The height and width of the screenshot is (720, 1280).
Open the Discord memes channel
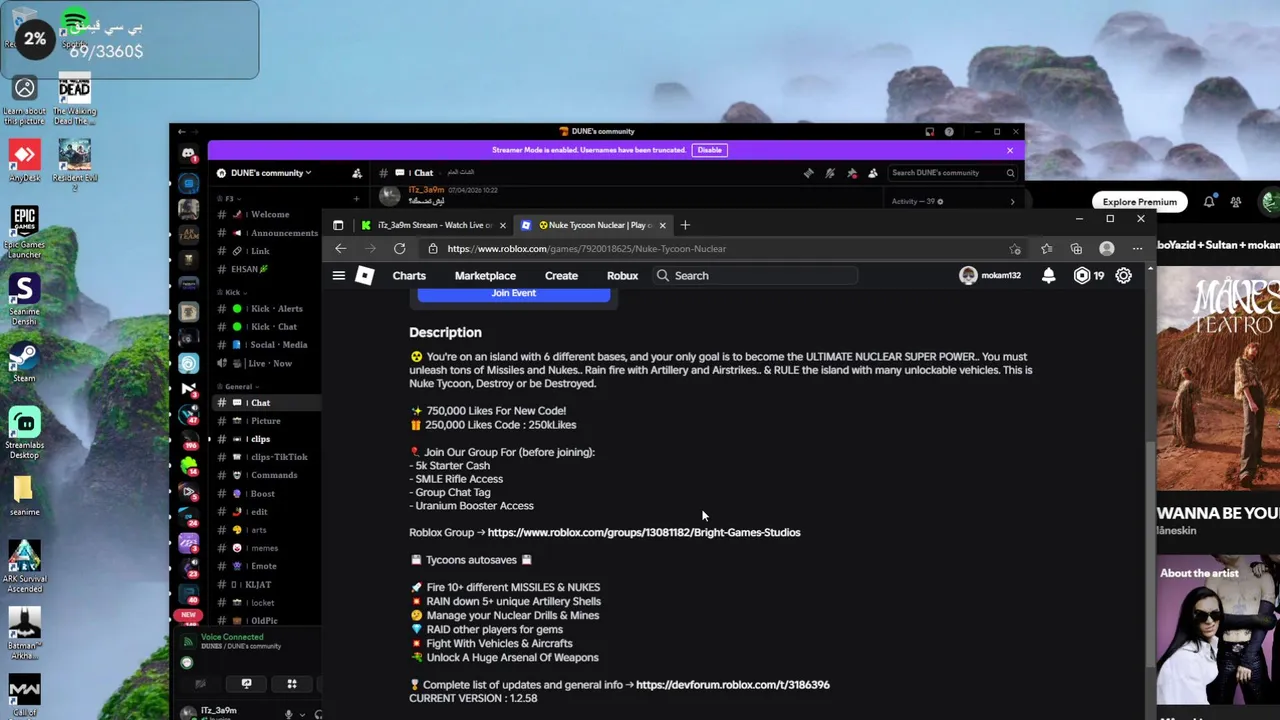(266, 548)
